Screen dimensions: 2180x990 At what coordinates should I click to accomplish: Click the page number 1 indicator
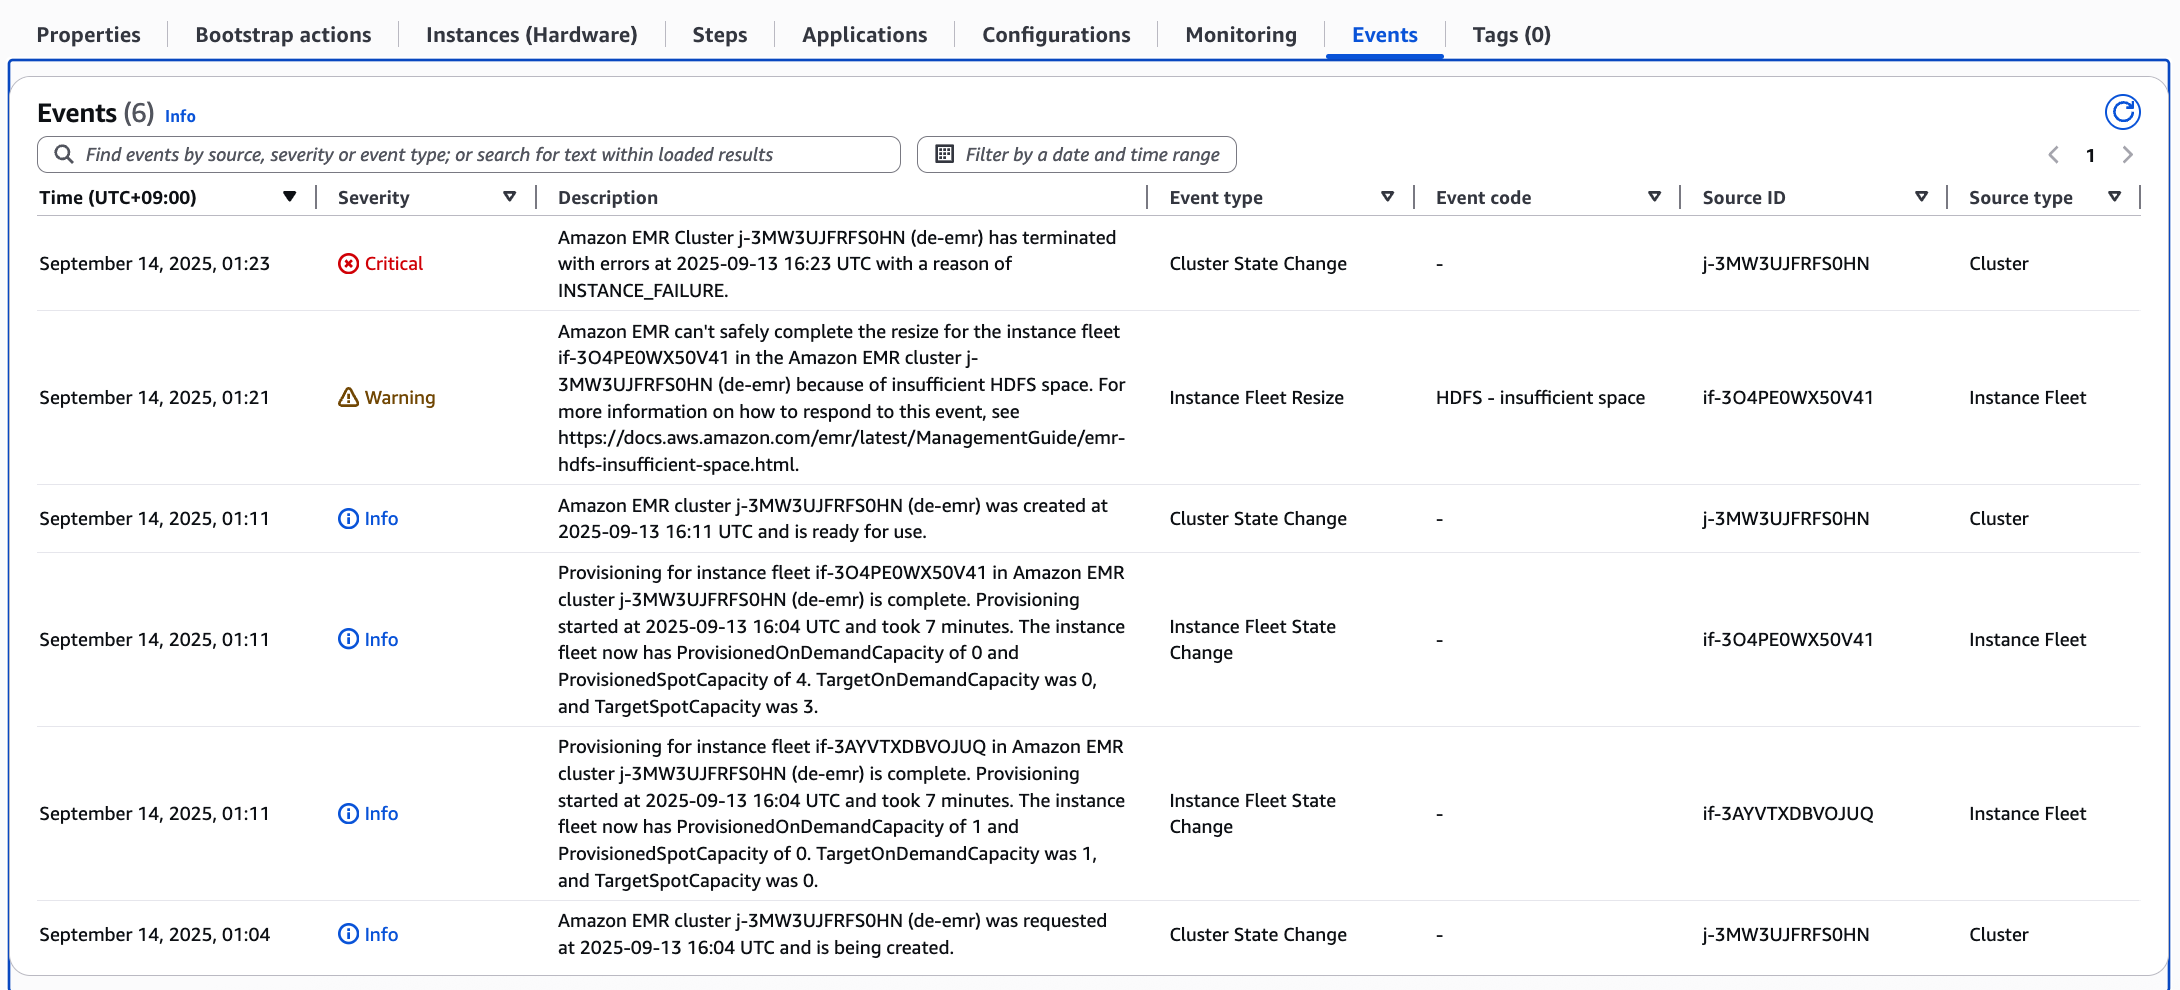2091,155
